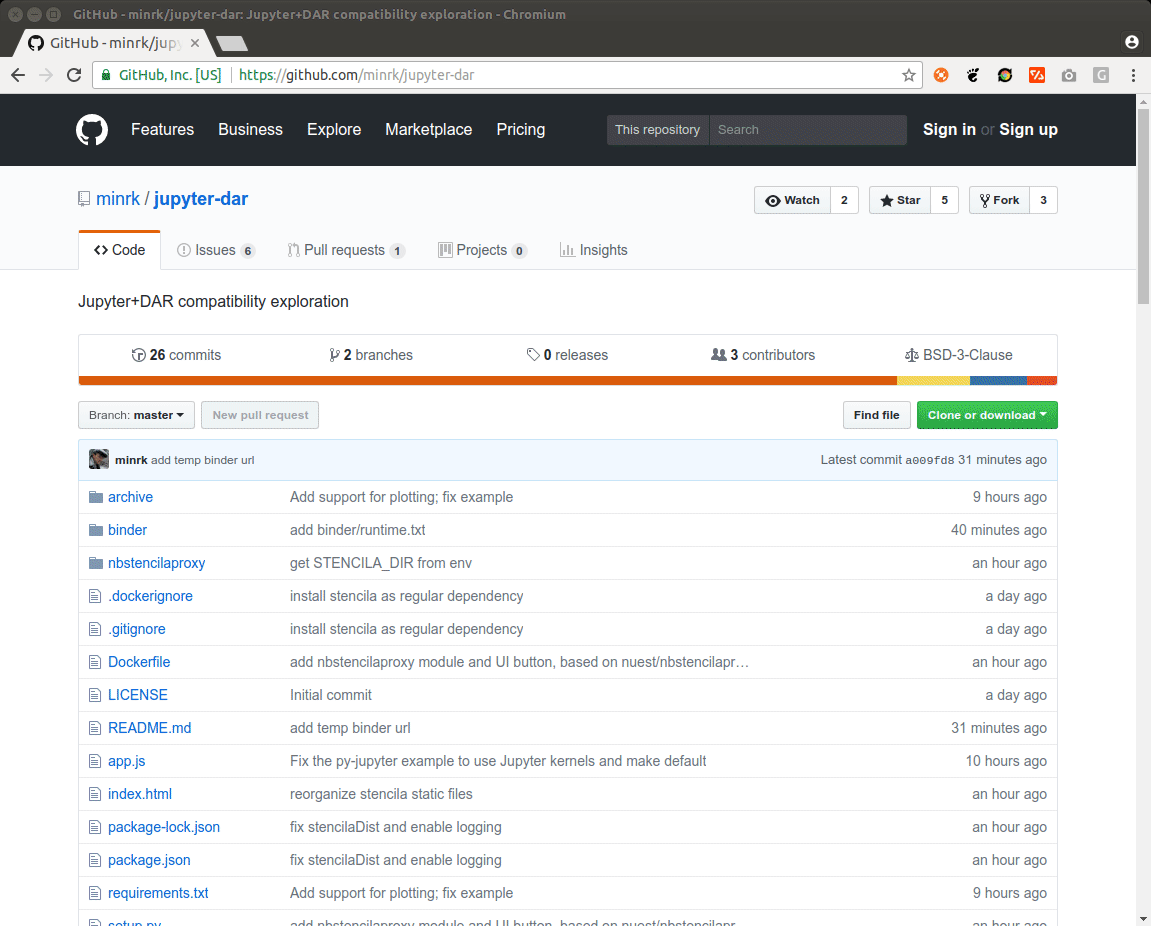
Task: Click the New pull request button
Action: [x=260, y=415]
